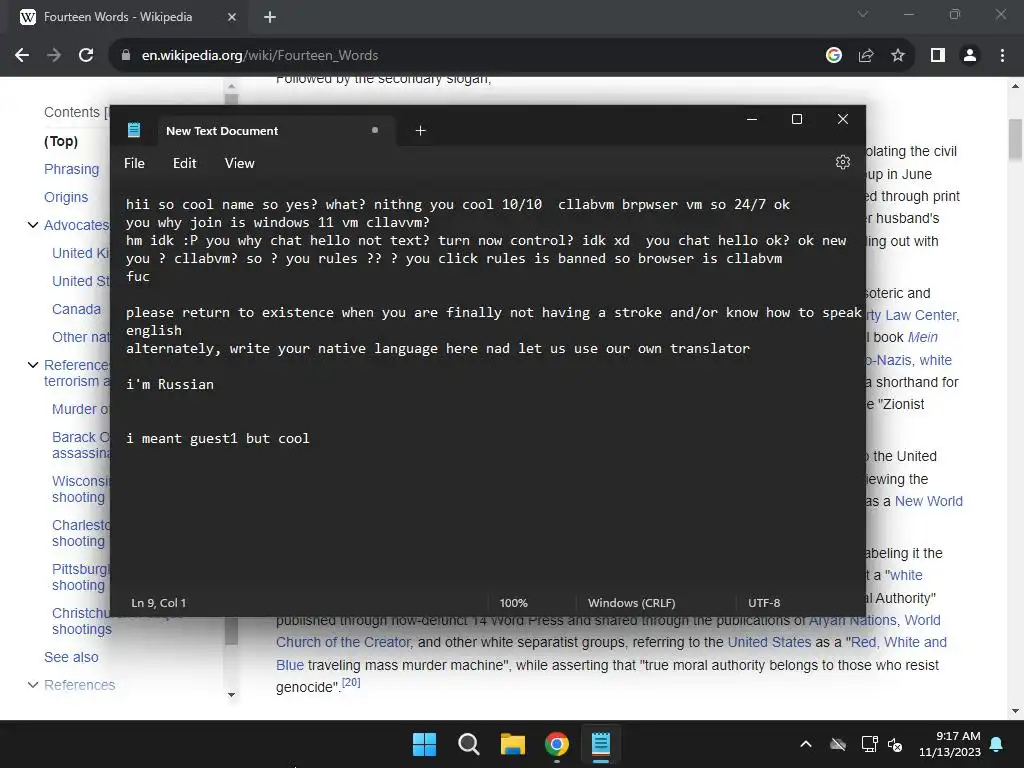Maximize the Notepad window

tap(797, 119)
